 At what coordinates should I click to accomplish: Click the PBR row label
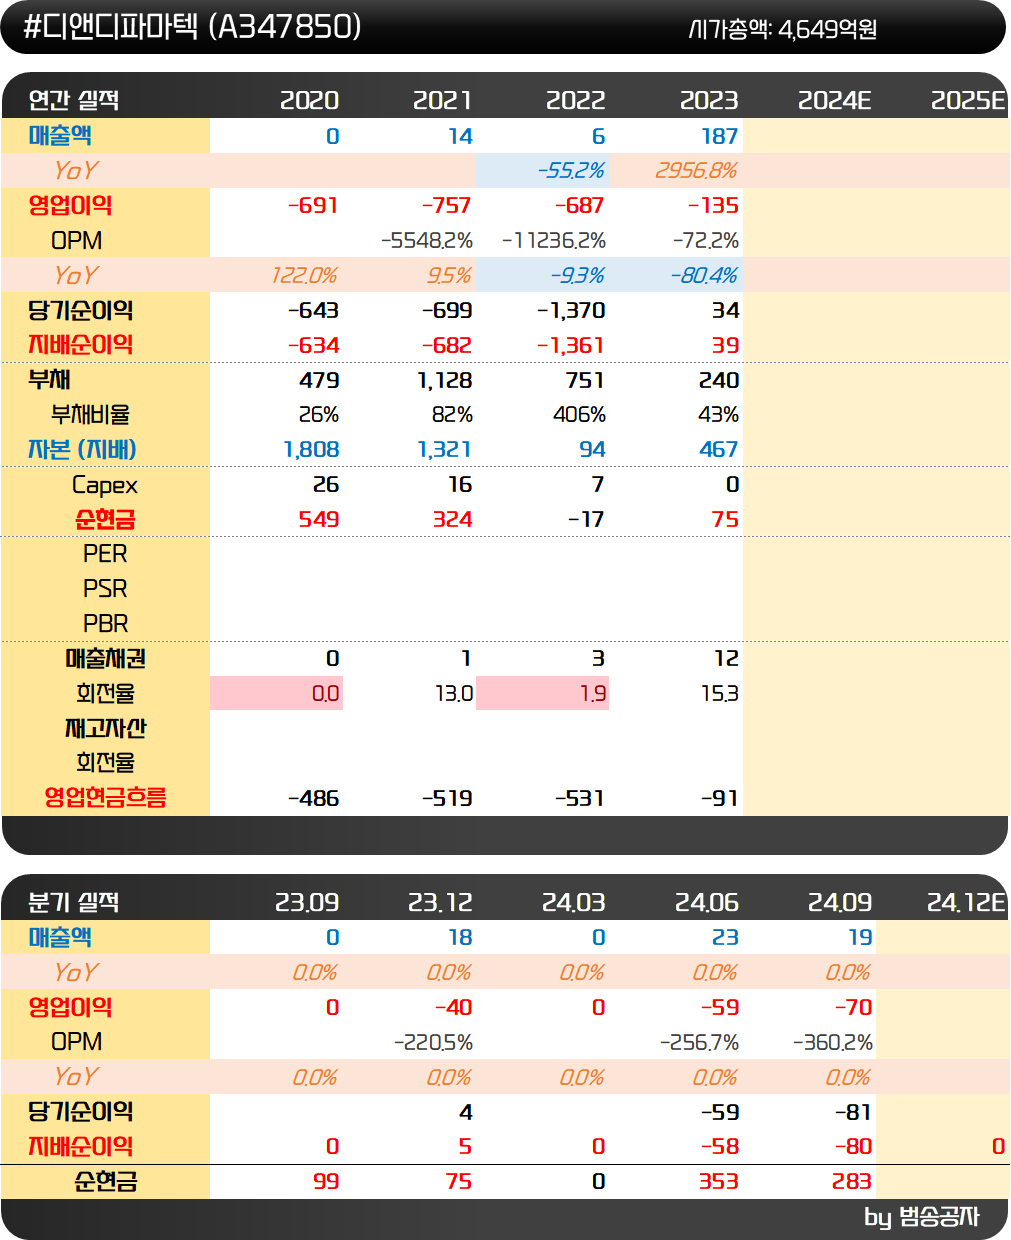105,624
